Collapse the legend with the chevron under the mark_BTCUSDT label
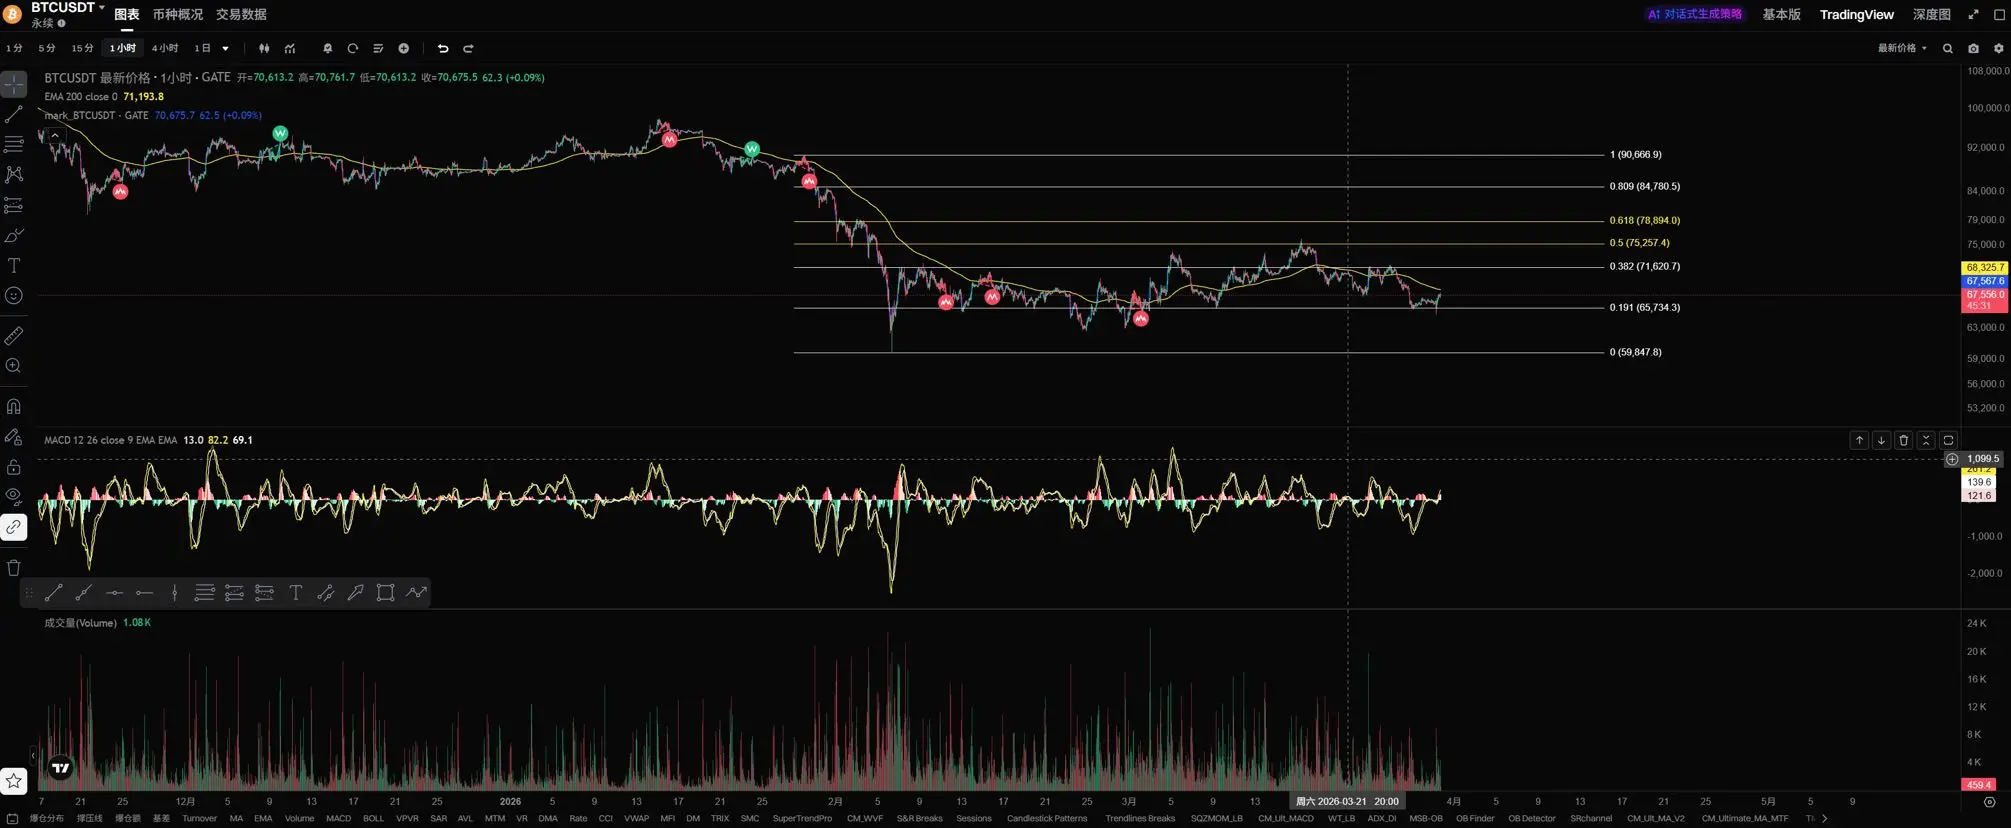Screen dimensions: 2011x828 click(x=55, y=134)
